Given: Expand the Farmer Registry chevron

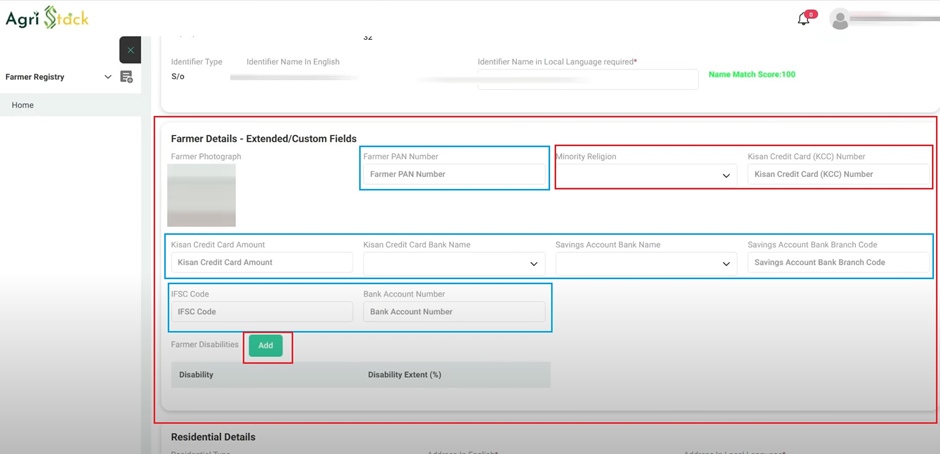Looking at the screenshot, I should (x=108, y=77).
